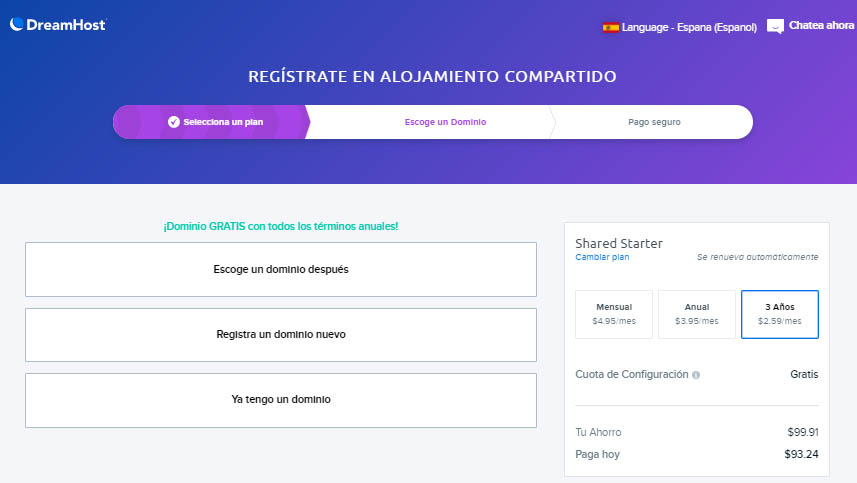Image resolution: width=857 pixels, height=483 pixels.
Task: Open the Language - España (Español) selector
Action: [680, 27]
